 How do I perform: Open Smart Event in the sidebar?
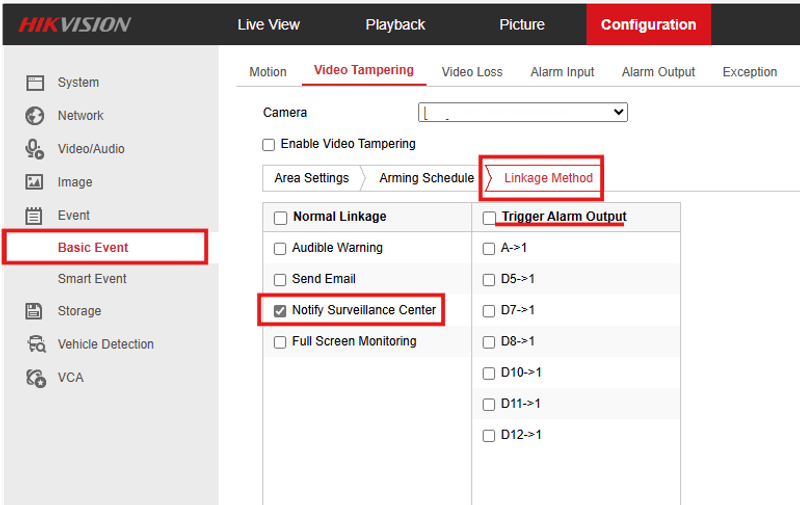tap(92, 278)
